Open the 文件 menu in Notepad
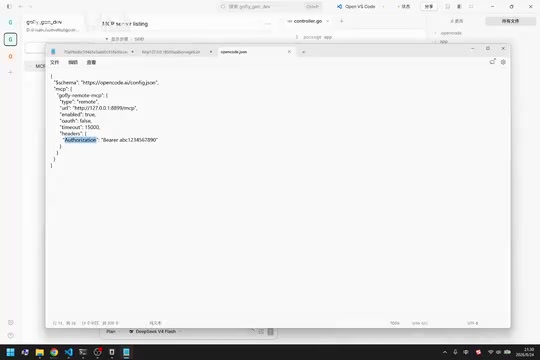The image size is (540, 360). tap(54, 62)
